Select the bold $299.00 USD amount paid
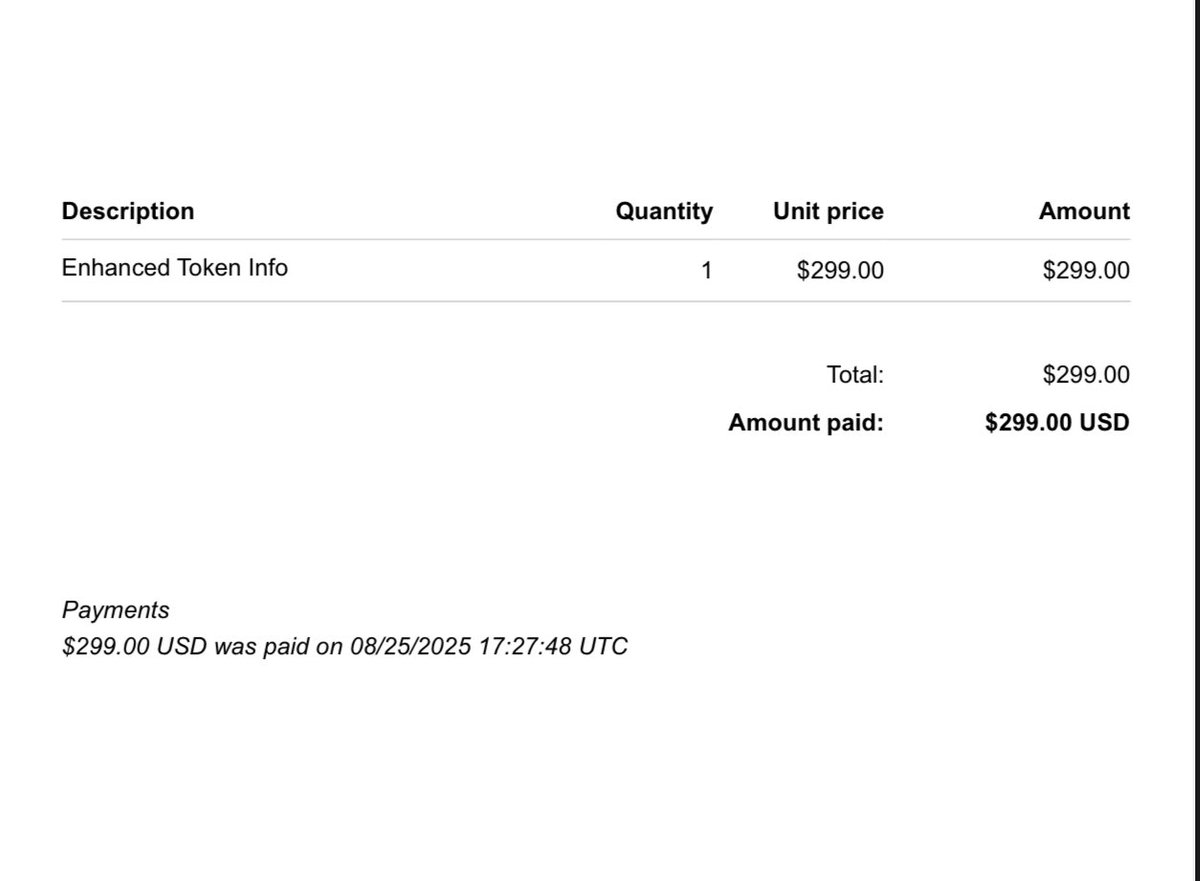Viewport: 1200px width, 881px height. coord(1057,422)
